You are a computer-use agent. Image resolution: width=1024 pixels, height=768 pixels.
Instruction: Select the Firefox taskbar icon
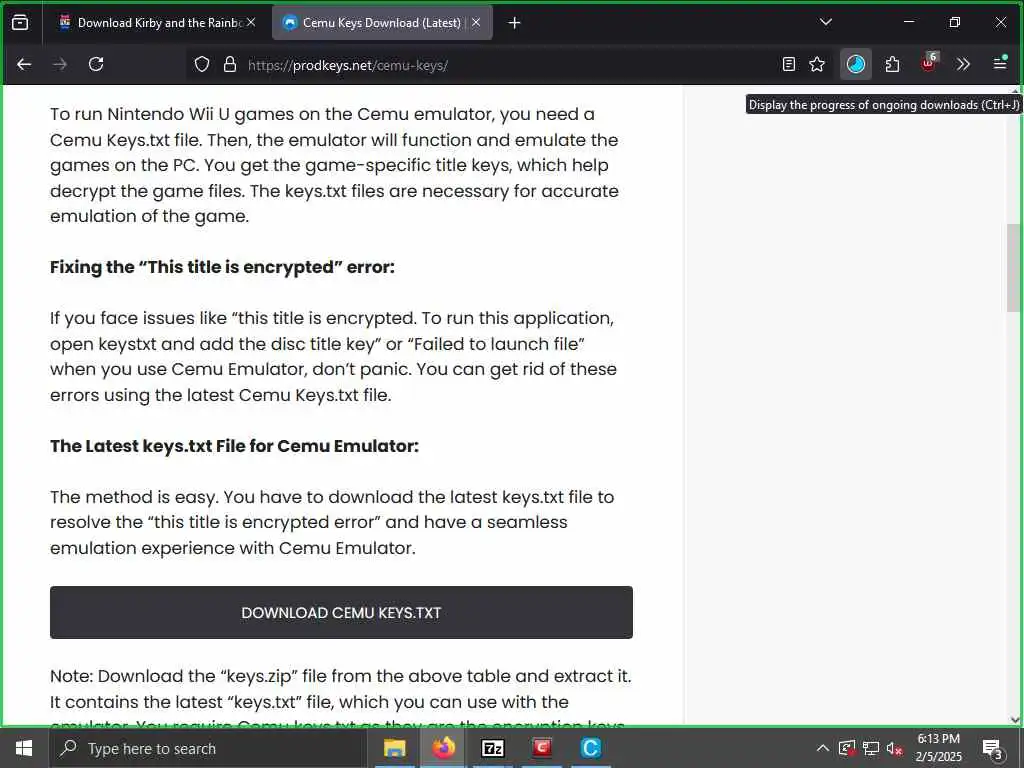pyautogui.click(x=443, y=748)
